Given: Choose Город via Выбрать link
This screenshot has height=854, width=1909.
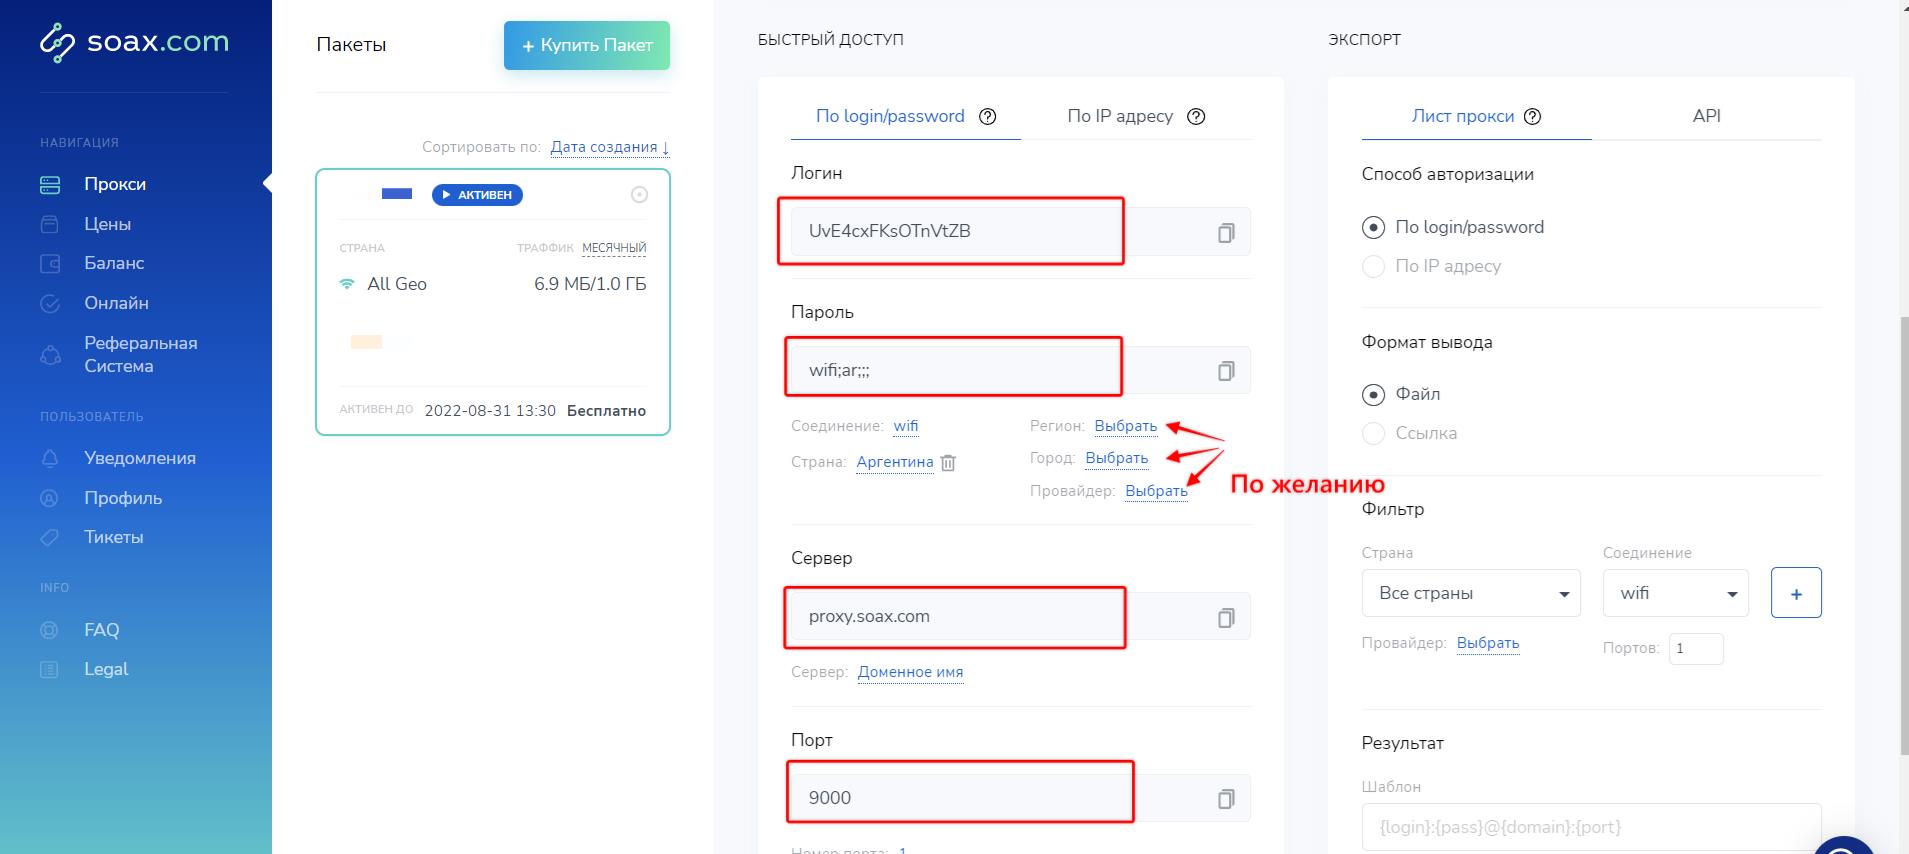Looking at the screenshot, I should 1117,458.
